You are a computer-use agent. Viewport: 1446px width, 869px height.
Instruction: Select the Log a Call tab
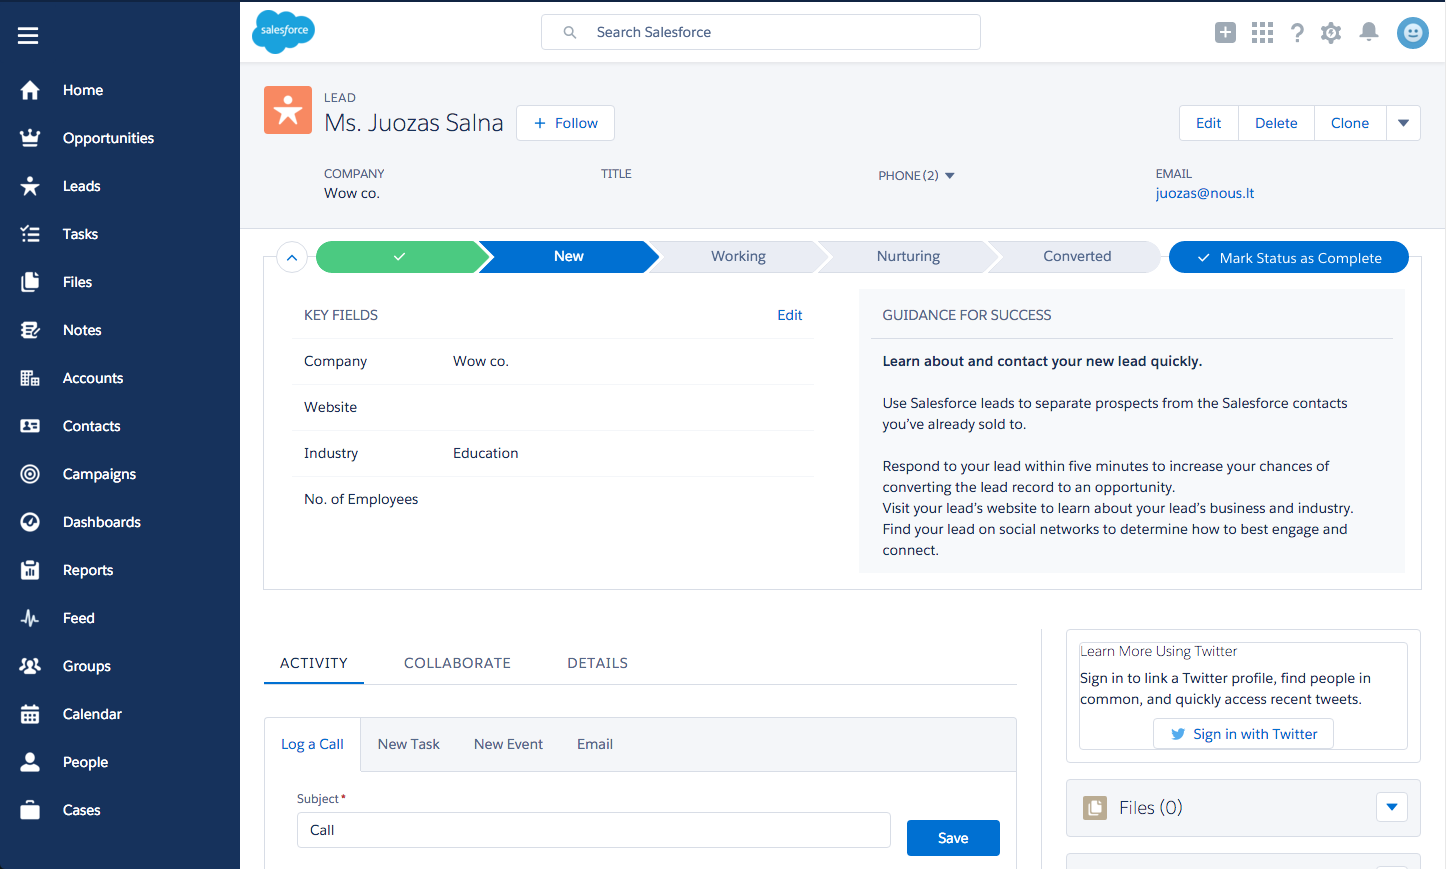312,744
